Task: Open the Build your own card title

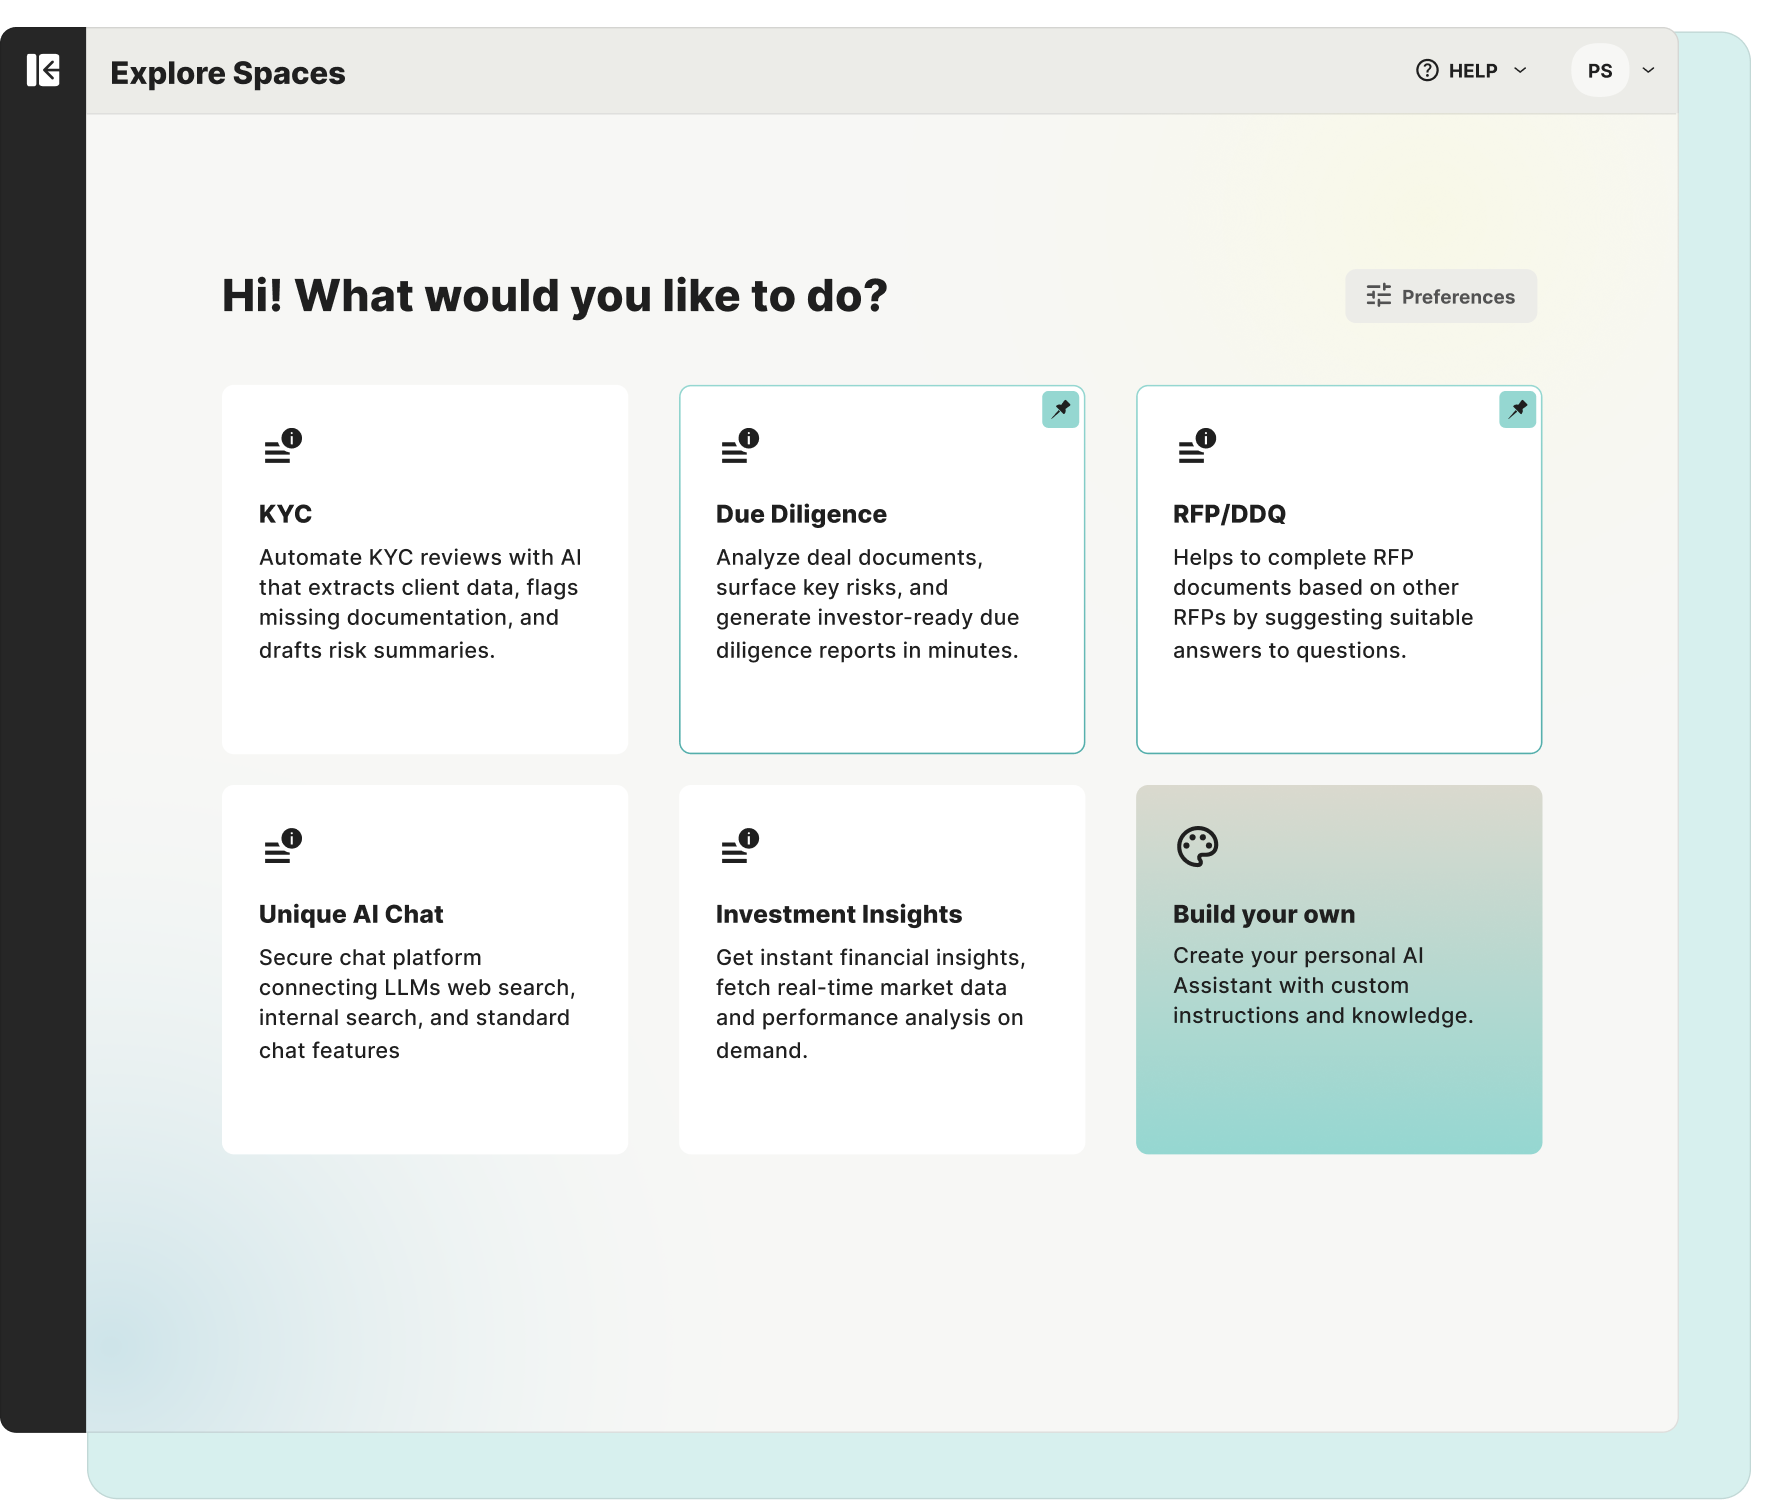Action: (x=1263, y=914)
